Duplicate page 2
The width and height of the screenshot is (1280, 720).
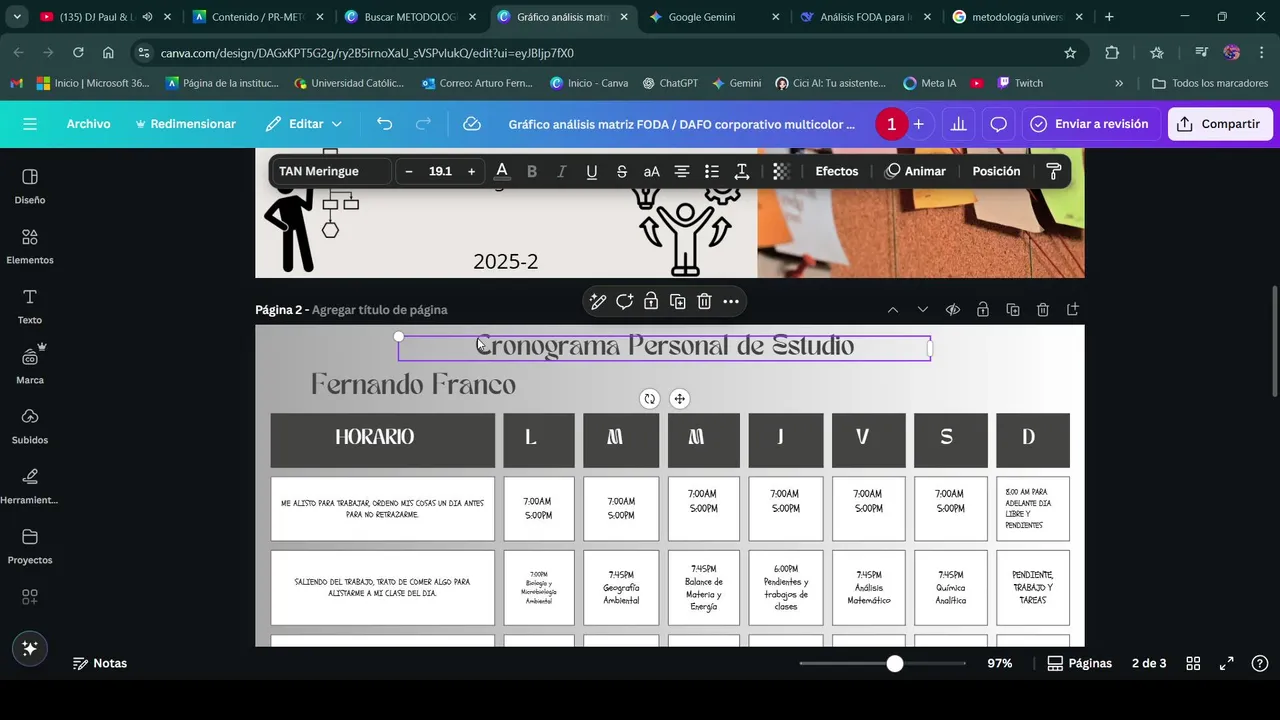point(1013,310)
